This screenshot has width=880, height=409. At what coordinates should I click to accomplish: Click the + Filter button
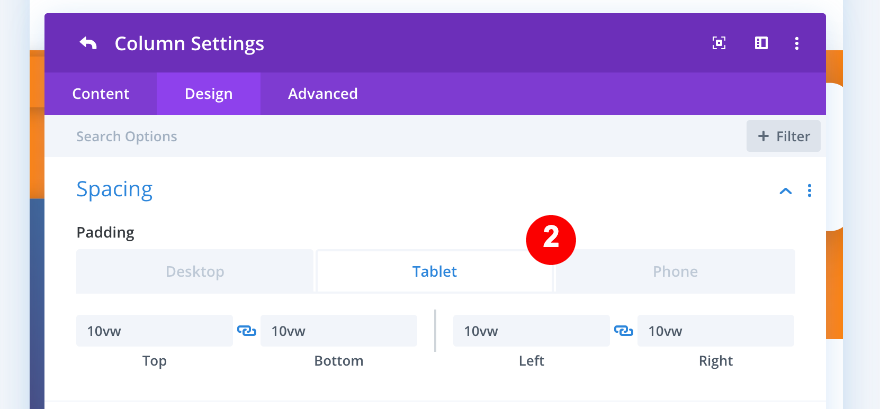click(x=783, y=136)
